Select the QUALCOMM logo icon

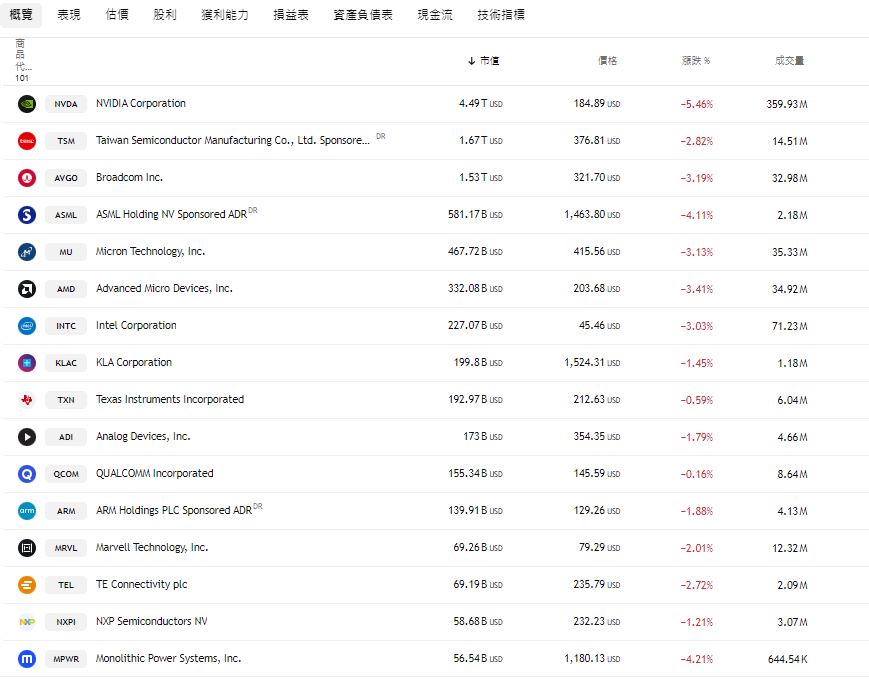point(27,474)
